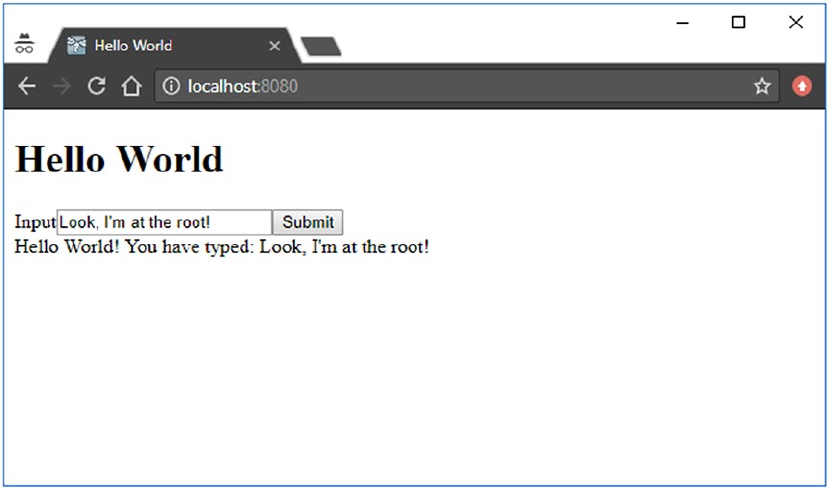Click the 'You have typed' result text
Image resolution: width=829 pixels, height=489 pixels.
point(222,247)
